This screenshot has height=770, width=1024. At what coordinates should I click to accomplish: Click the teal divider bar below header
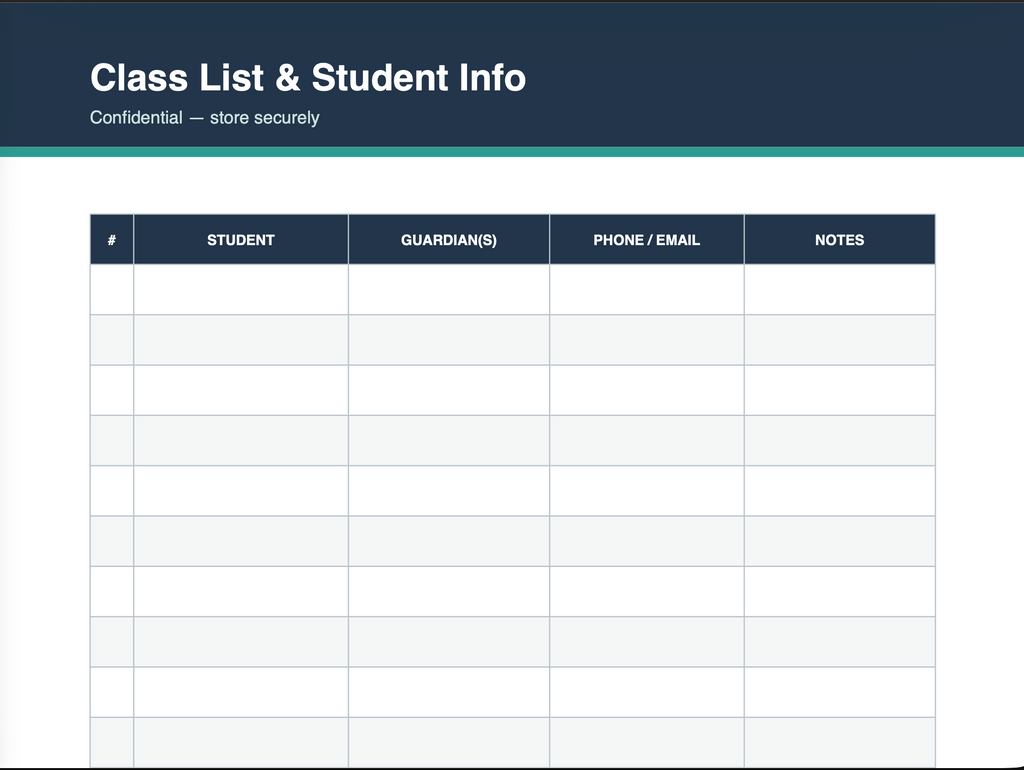click(x=512, y=152)
